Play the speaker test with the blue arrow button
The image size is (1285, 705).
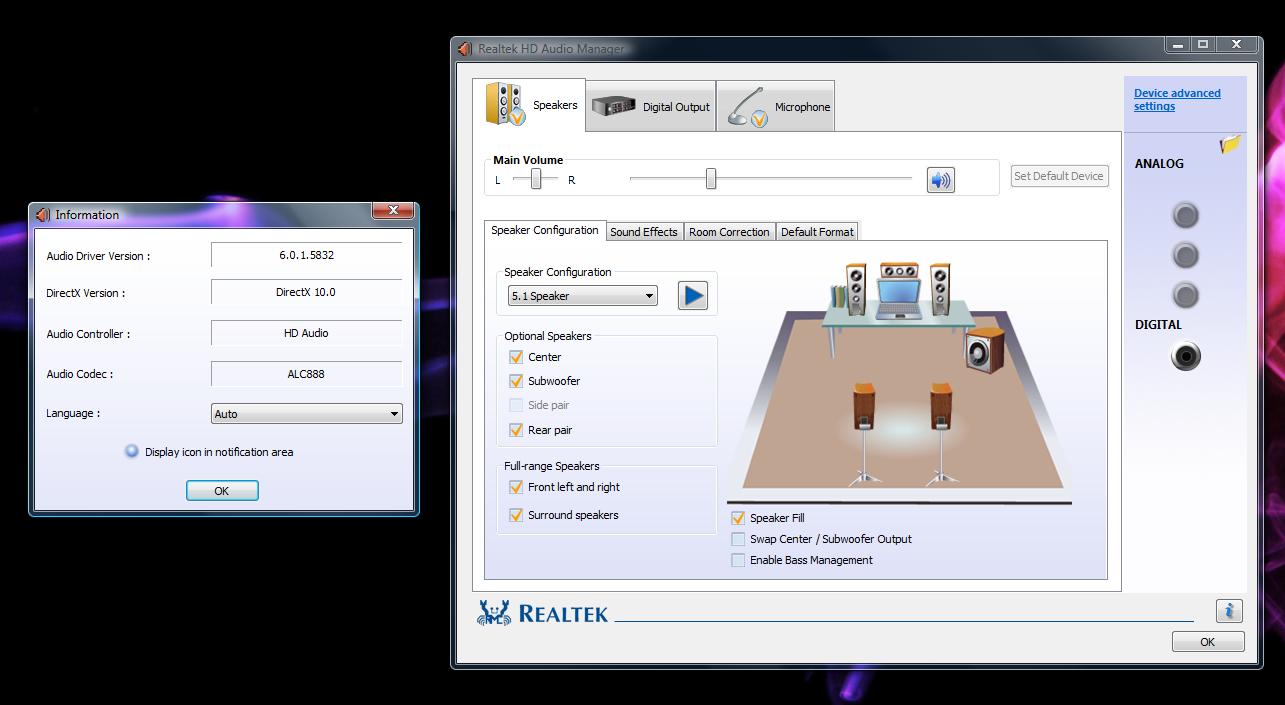pyautogui.click(x=692, y=295)
